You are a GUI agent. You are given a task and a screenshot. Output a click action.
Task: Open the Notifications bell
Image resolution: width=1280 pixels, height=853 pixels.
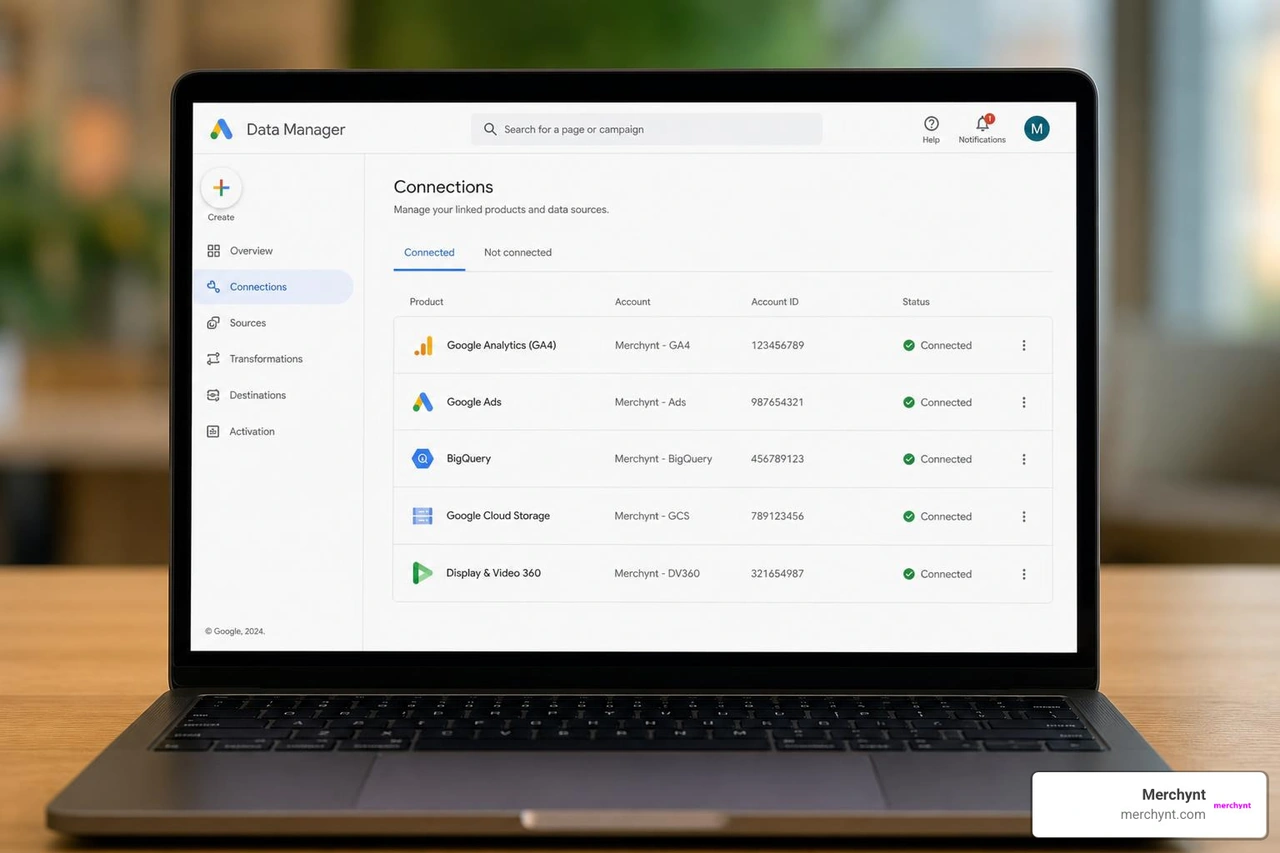coord(983,124)
